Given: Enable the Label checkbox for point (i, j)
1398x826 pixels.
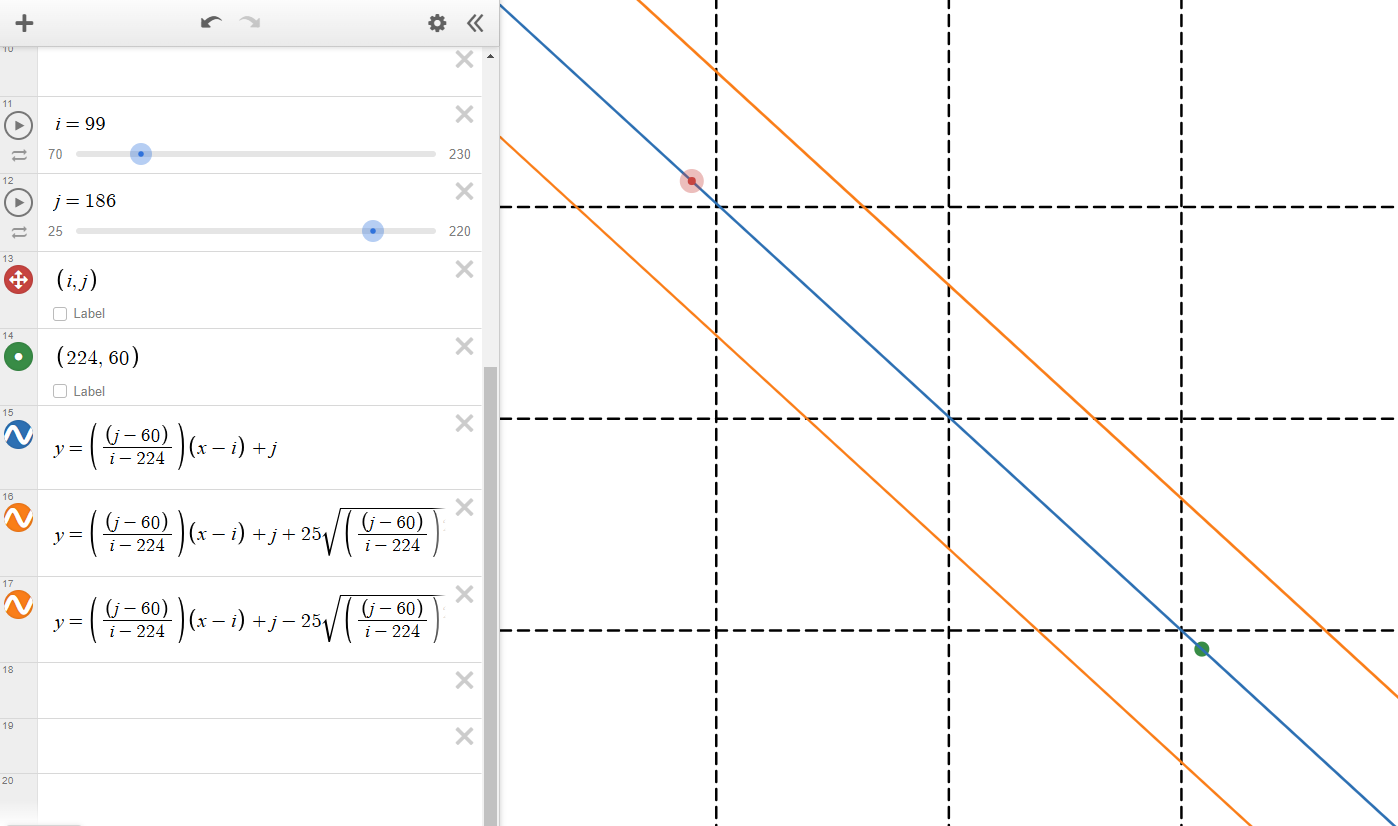Looking at the screenshot, I should click(x=60, y=314).
